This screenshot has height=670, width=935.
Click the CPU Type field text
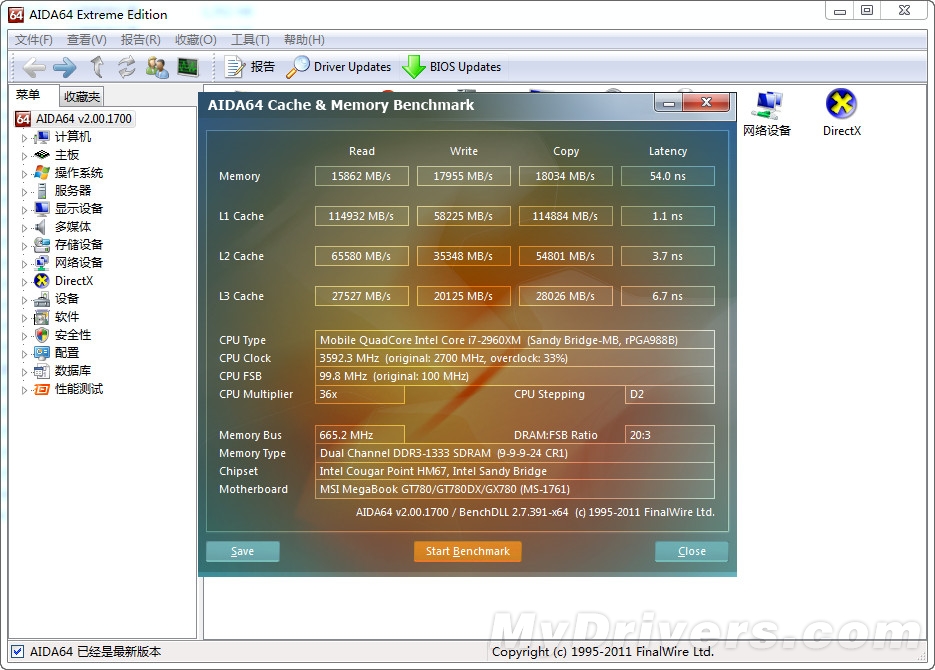515,340
